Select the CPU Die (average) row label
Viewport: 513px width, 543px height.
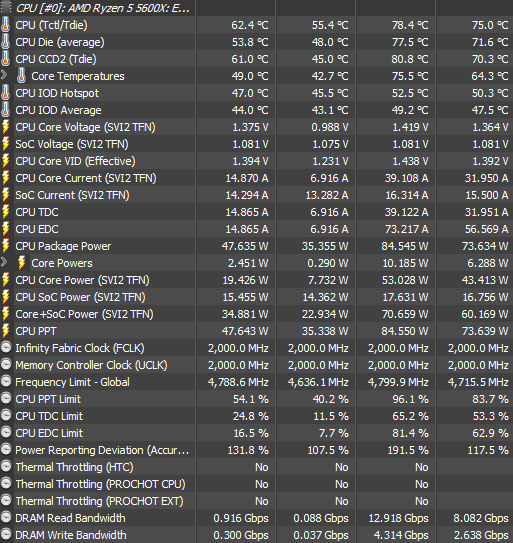coord(60,42)
